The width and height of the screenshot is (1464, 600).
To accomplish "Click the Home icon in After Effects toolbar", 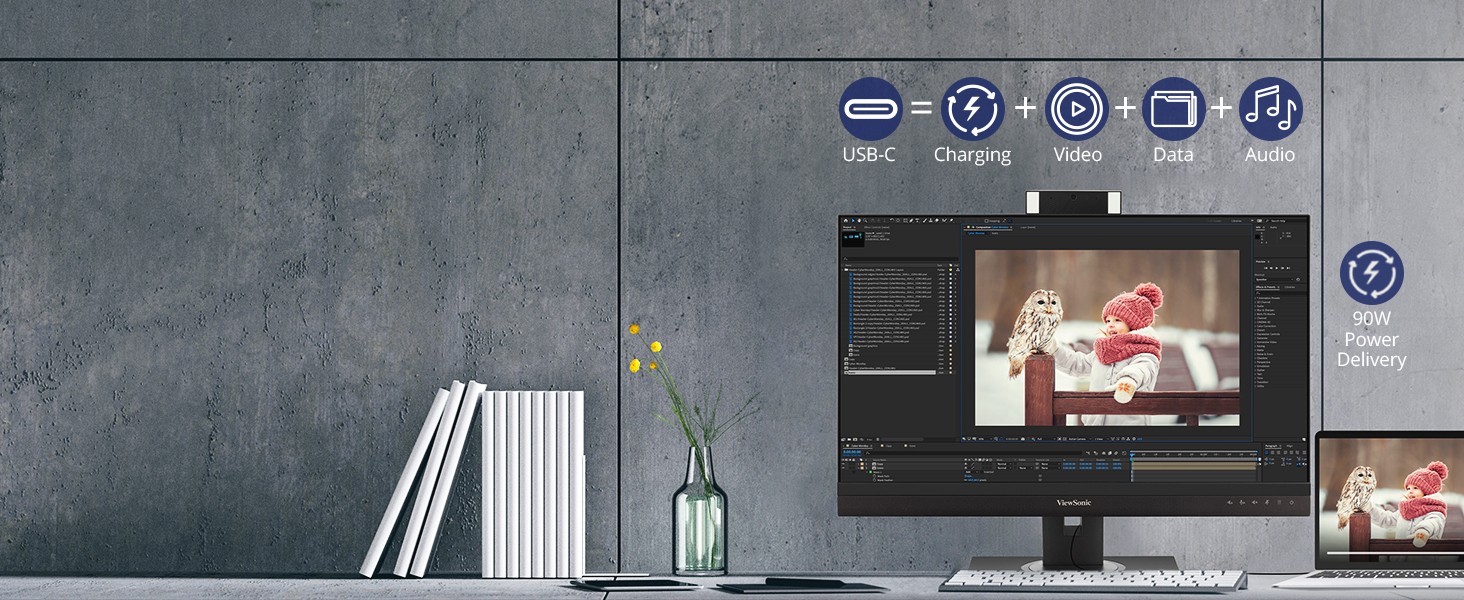I will pyautogui.click(x=845, y=220).
